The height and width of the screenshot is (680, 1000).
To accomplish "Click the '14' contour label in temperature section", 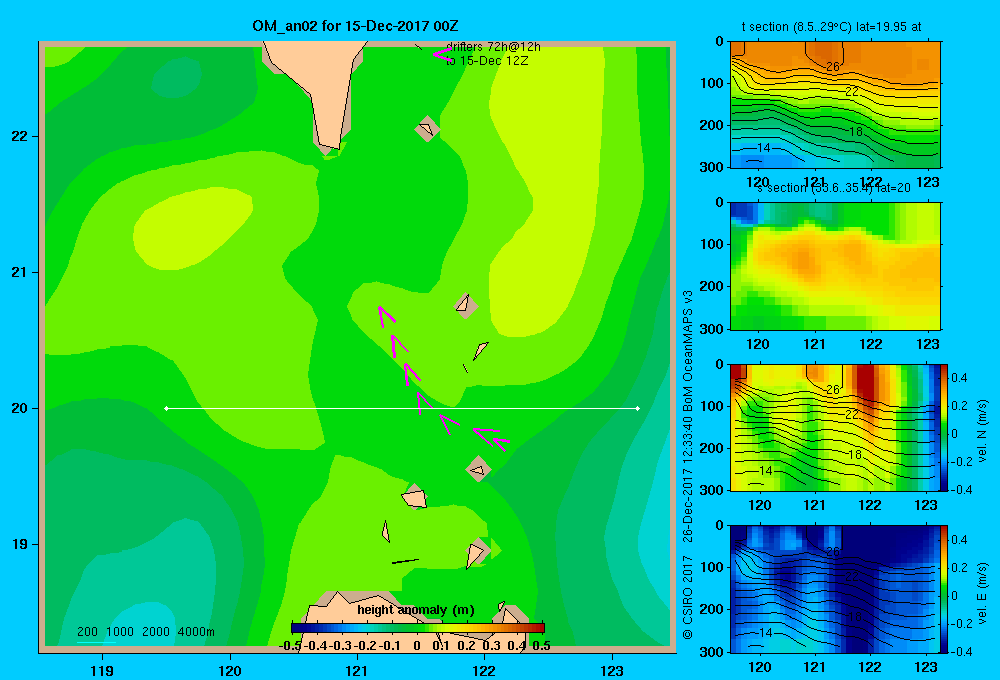I will pyautogui.click(x=763, y=148).
